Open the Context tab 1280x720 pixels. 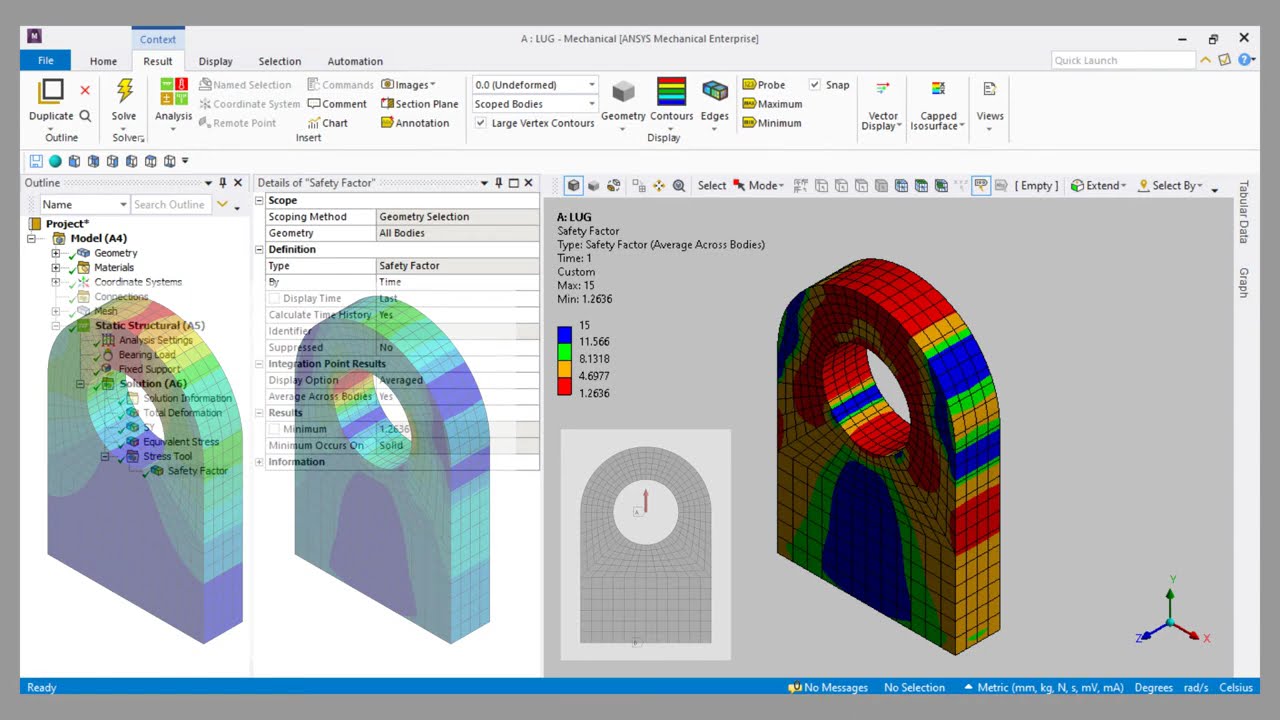click(x=158, y=39)
